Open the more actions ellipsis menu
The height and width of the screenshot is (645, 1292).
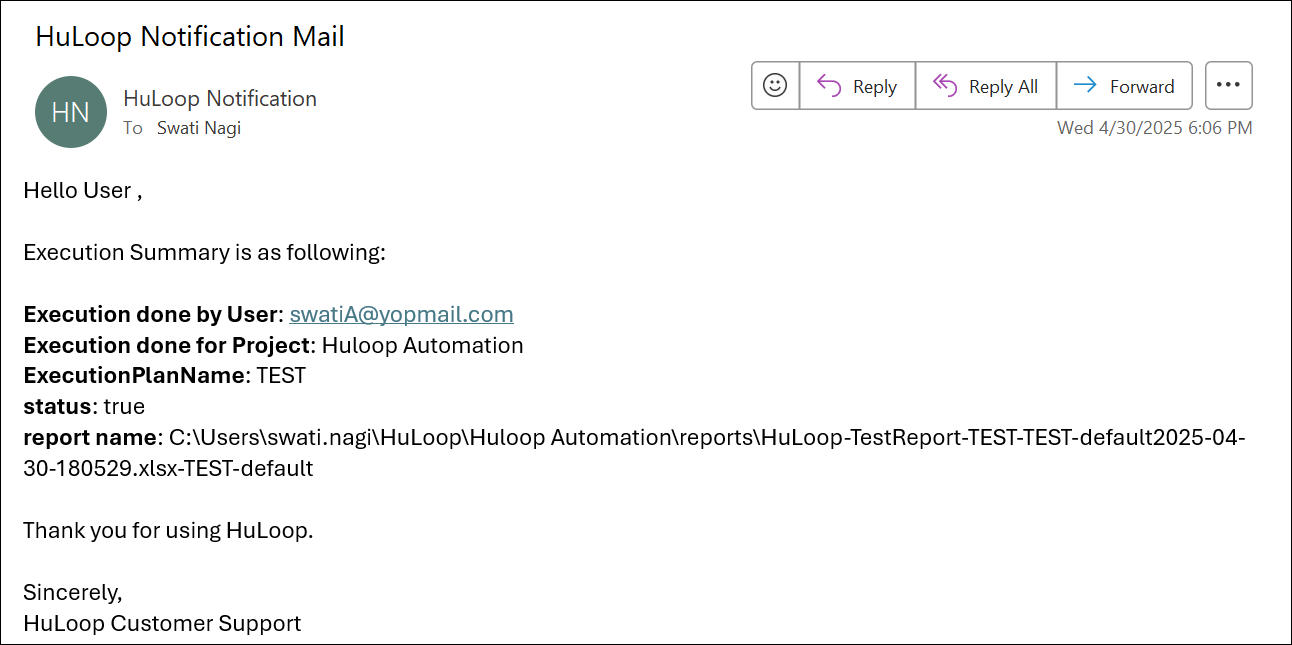1228,86
